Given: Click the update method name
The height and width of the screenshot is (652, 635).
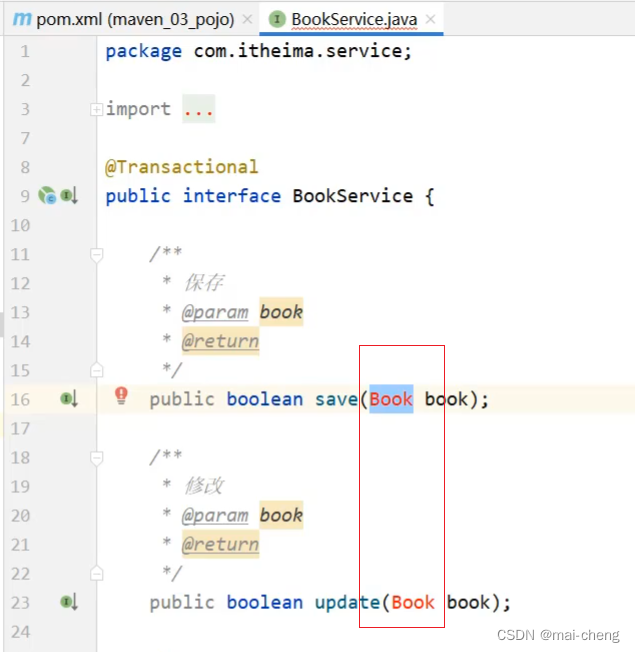Looking at the screenshot, I should 347,603.
